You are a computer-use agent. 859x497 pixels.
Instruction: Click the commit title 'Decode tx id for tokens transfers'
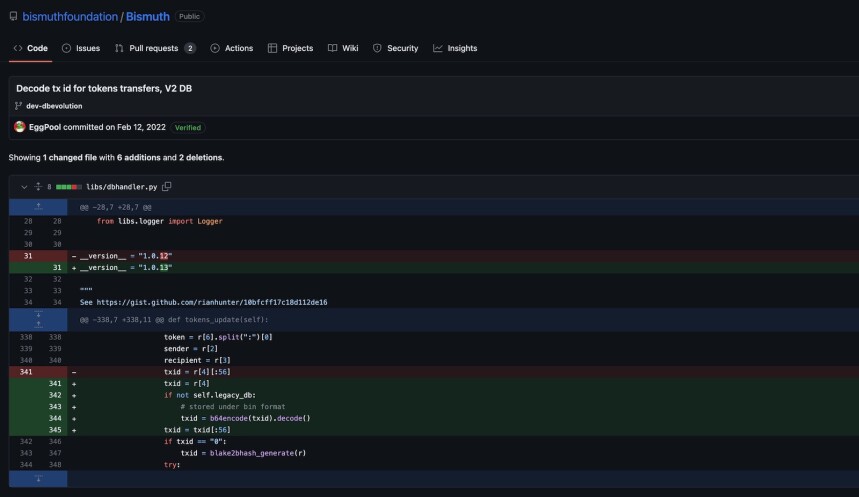(104, 88)
